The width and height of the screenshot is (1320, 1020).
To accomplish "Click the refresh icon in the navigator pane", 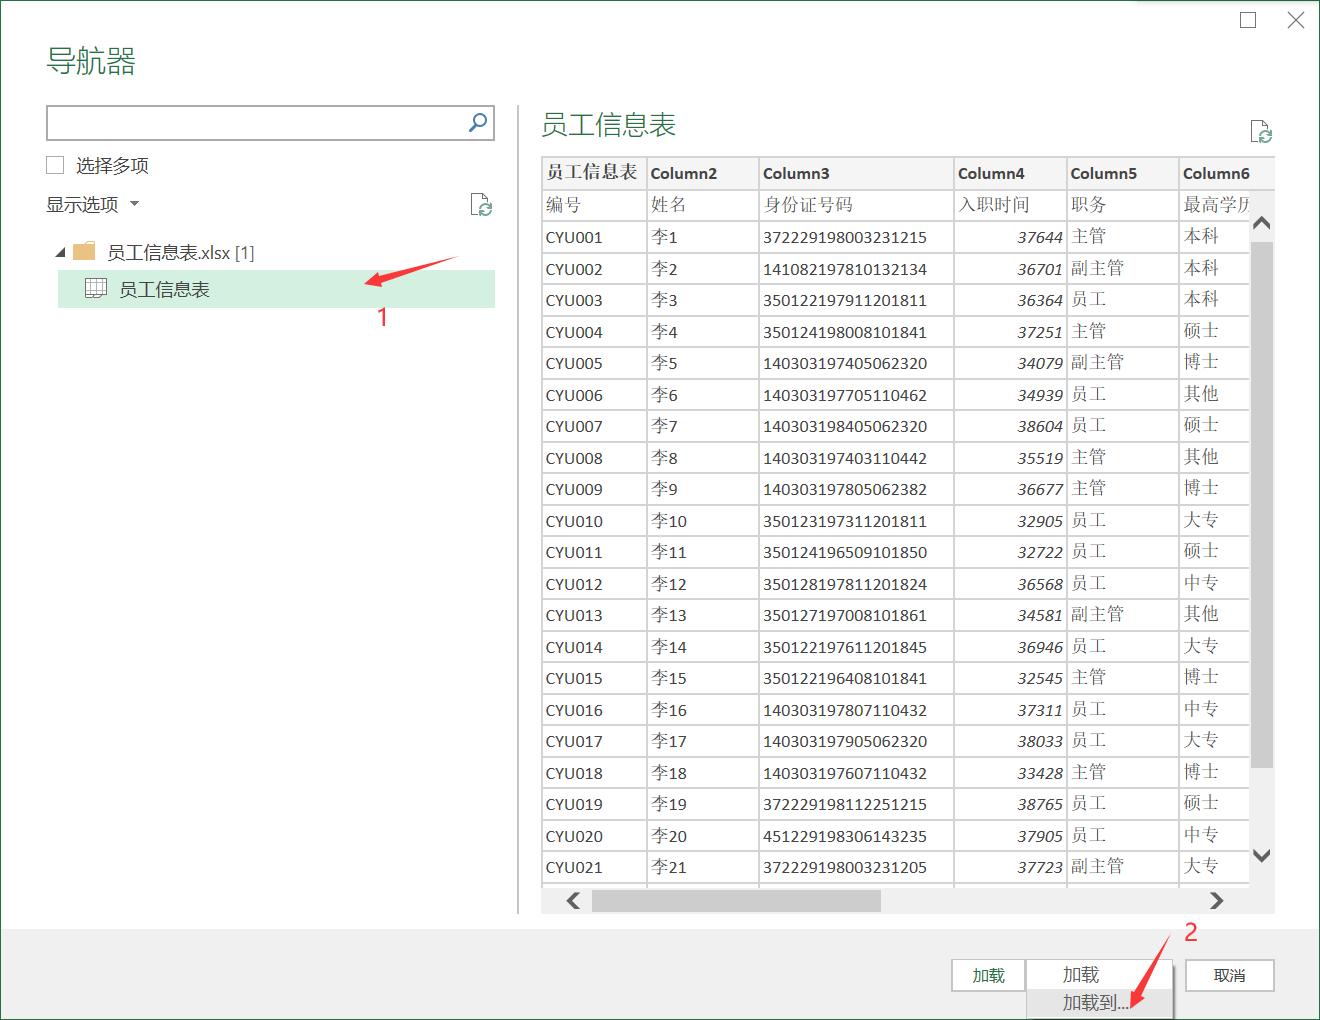I will click(482, 205).
